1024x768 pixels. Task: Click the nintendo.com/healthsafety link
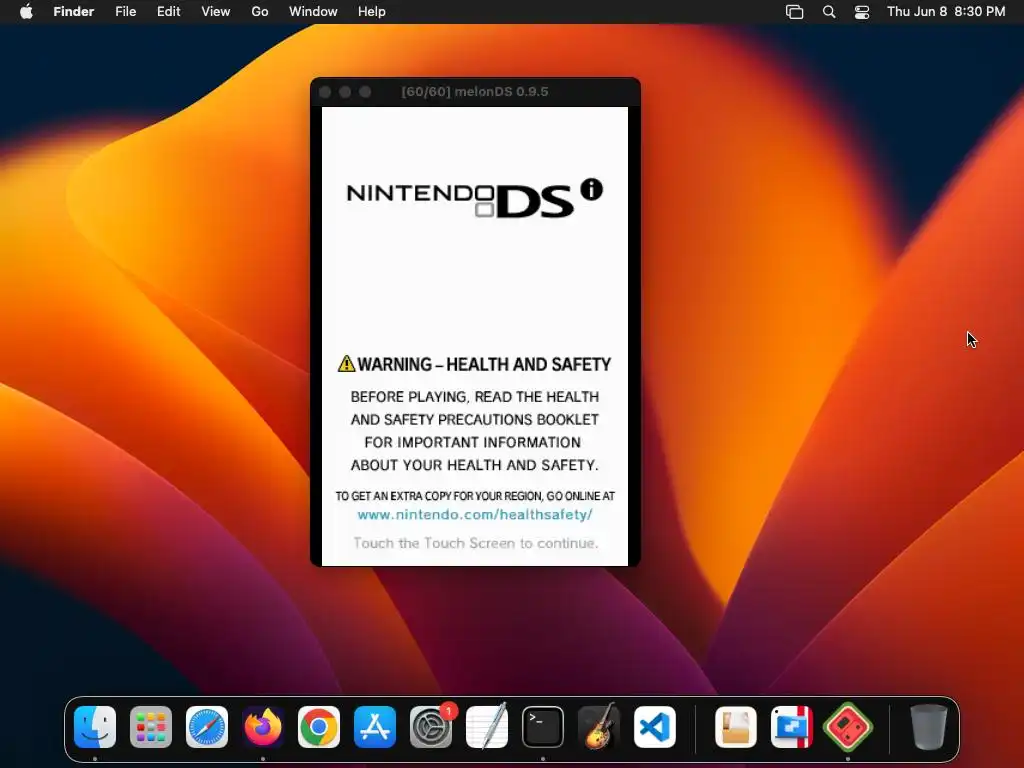pos(475,515)
